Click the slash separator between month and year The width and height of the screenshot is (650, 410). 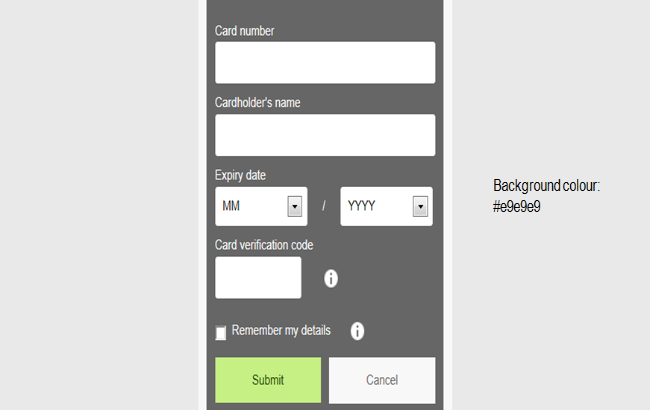coord(324,206)
